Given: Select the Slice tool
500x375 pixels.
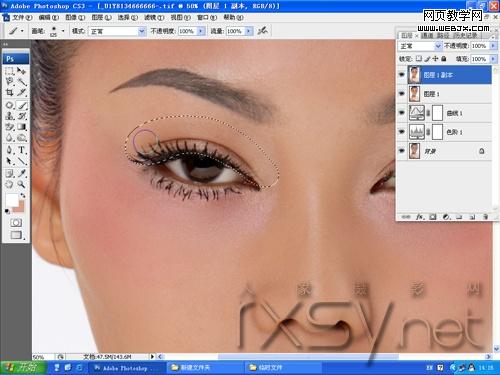Looking at the screenshot, I should coord(21,93).
